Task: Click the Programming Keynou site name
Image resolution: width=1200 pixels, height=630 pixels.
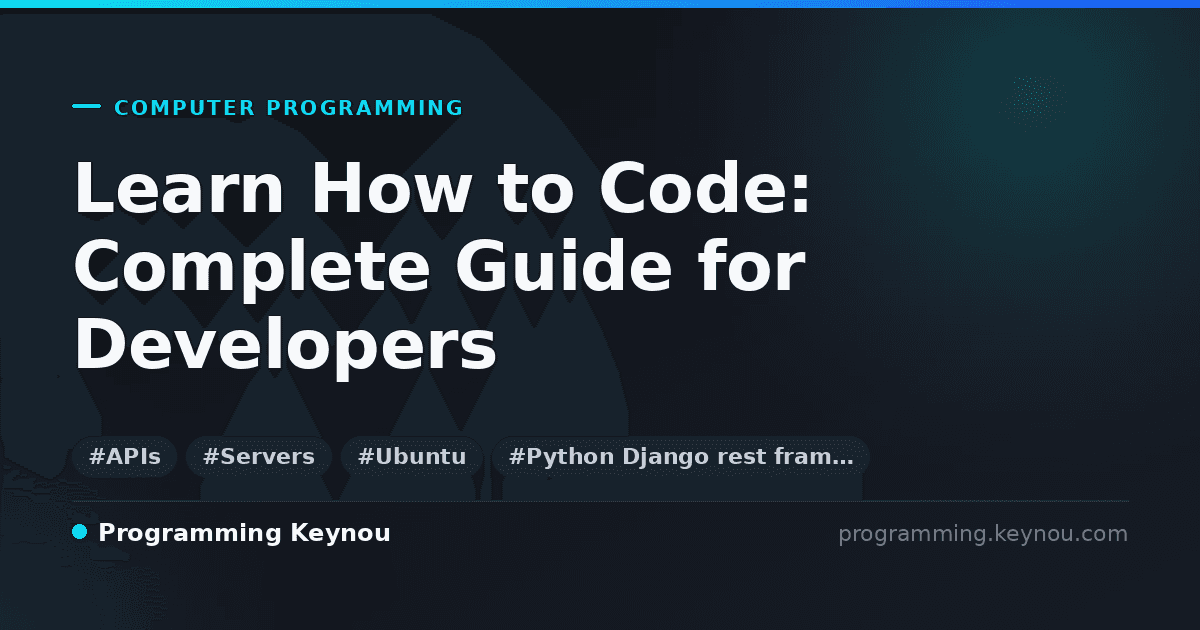Action: (x=244, y=534)
